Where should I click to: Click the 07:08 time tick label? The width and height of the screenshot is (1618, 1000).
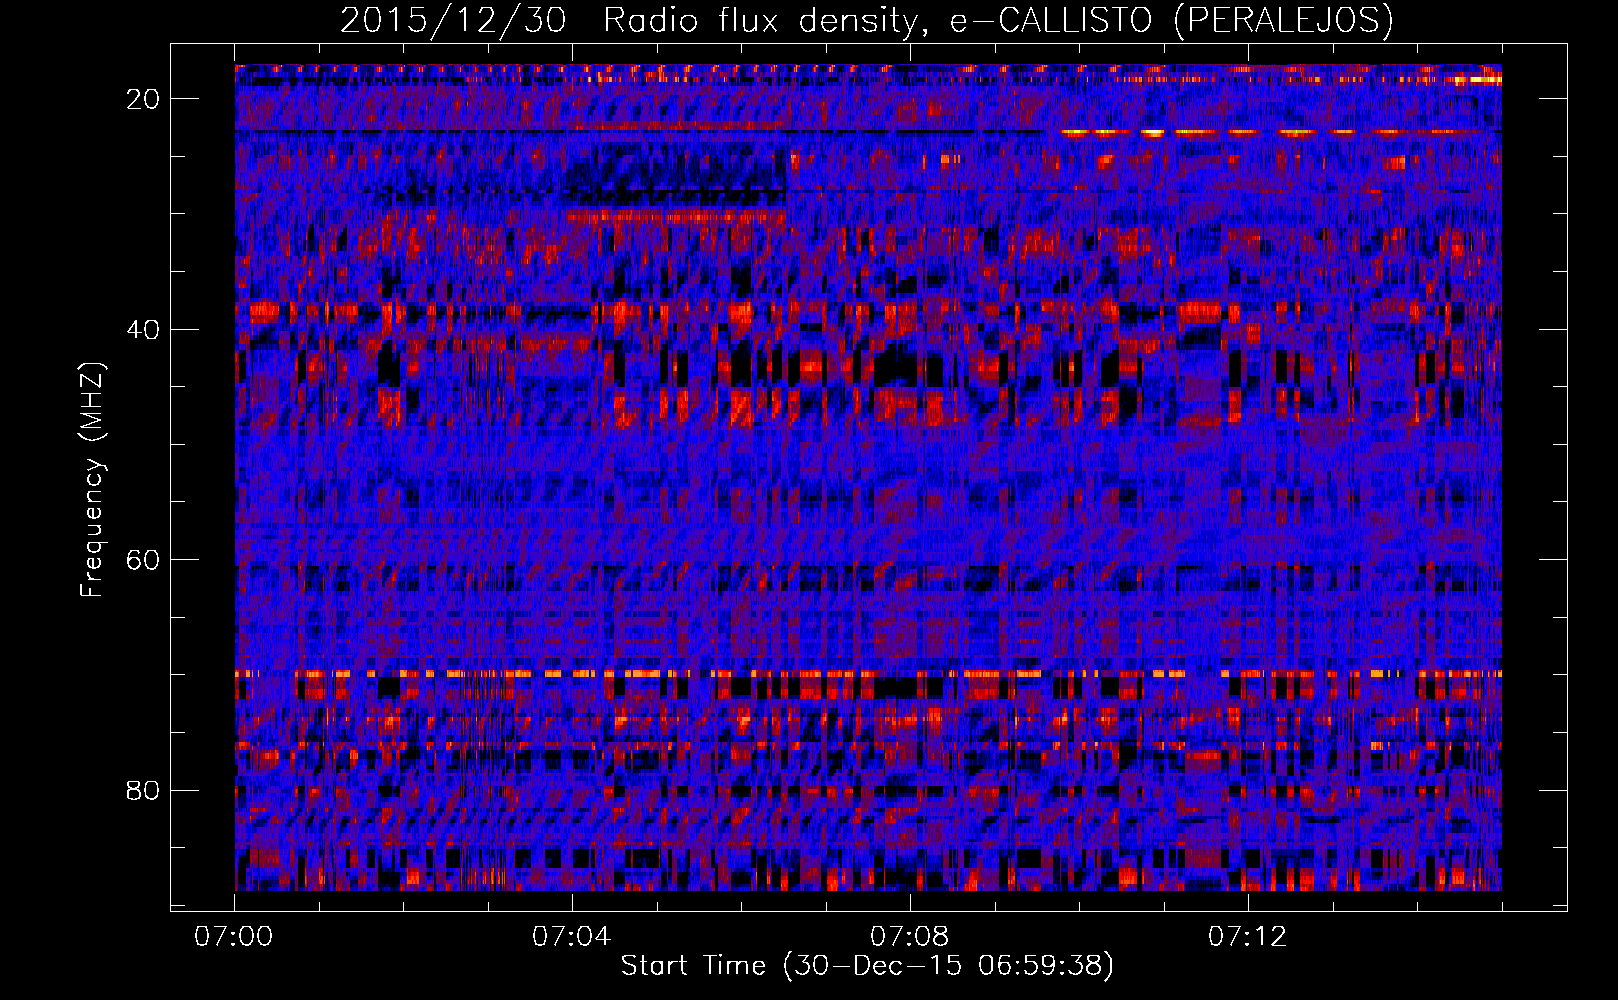click(x=910, y=937)
